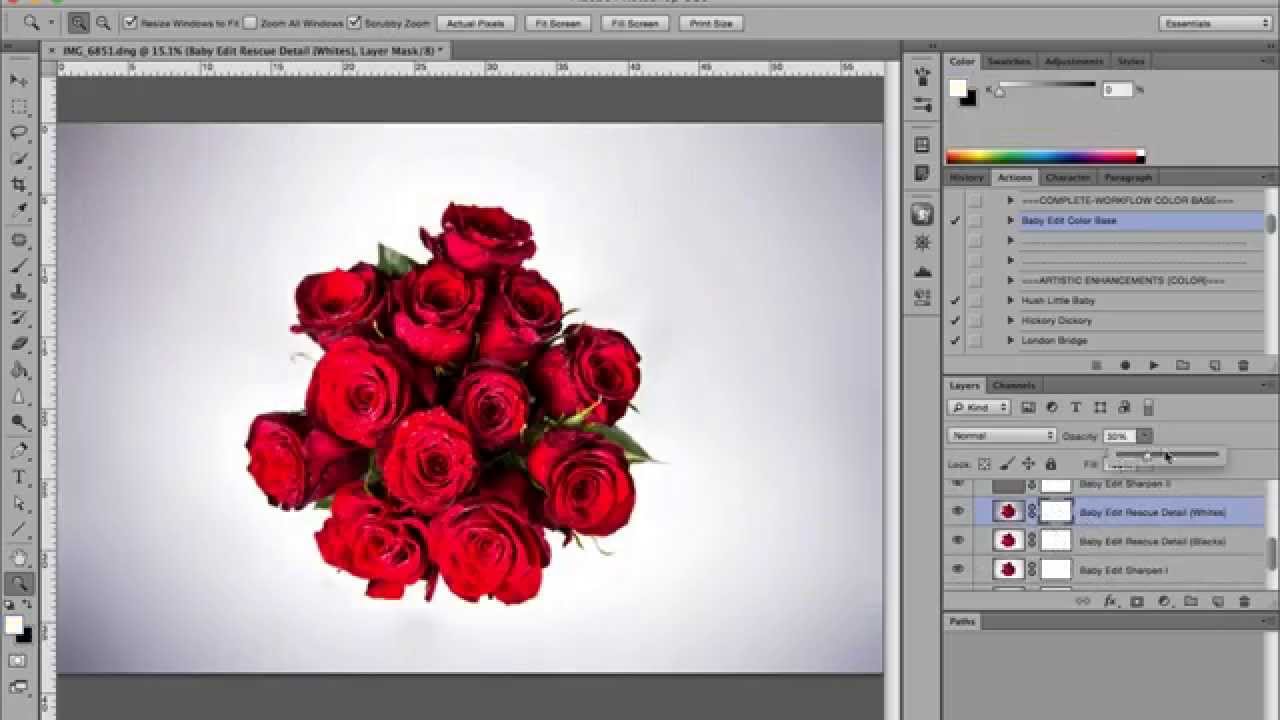The width and height of the screenshot is (1280, 720).
Task: Switch to the Swatches tab
Action: (x=1008, y=61)
